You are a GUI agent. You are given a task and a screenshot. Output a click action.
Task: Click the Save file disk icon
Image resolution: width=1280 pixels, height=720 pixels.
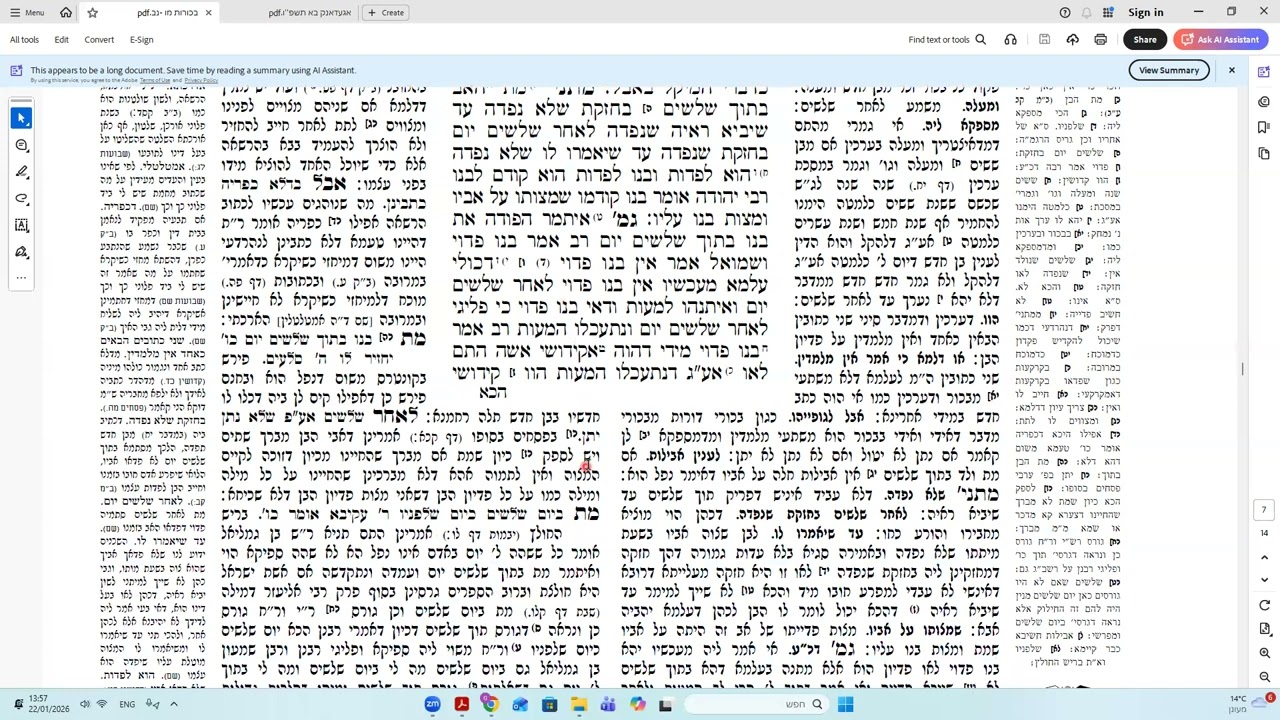(x=1044, y=40)
